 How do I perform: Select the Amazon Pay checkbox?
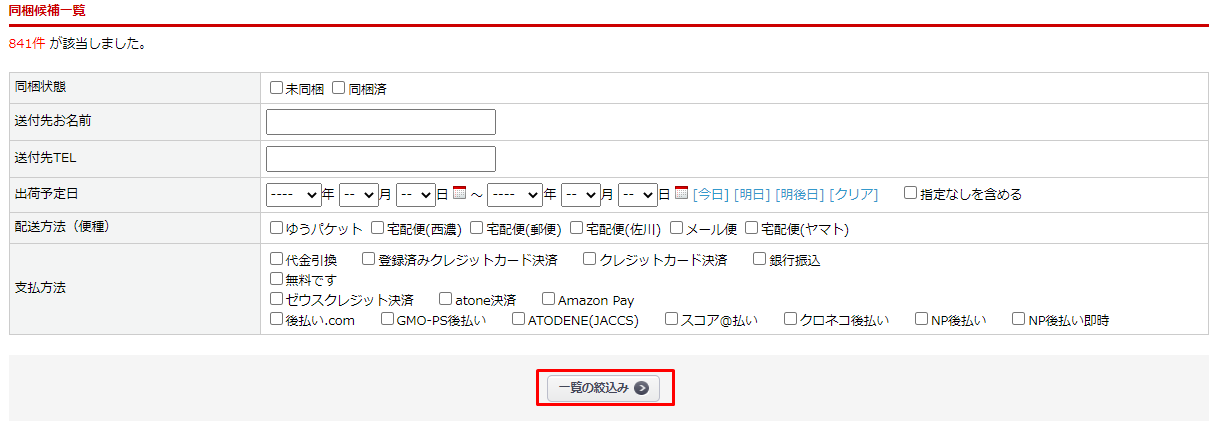pyautogui.click(x=548, y=299)
